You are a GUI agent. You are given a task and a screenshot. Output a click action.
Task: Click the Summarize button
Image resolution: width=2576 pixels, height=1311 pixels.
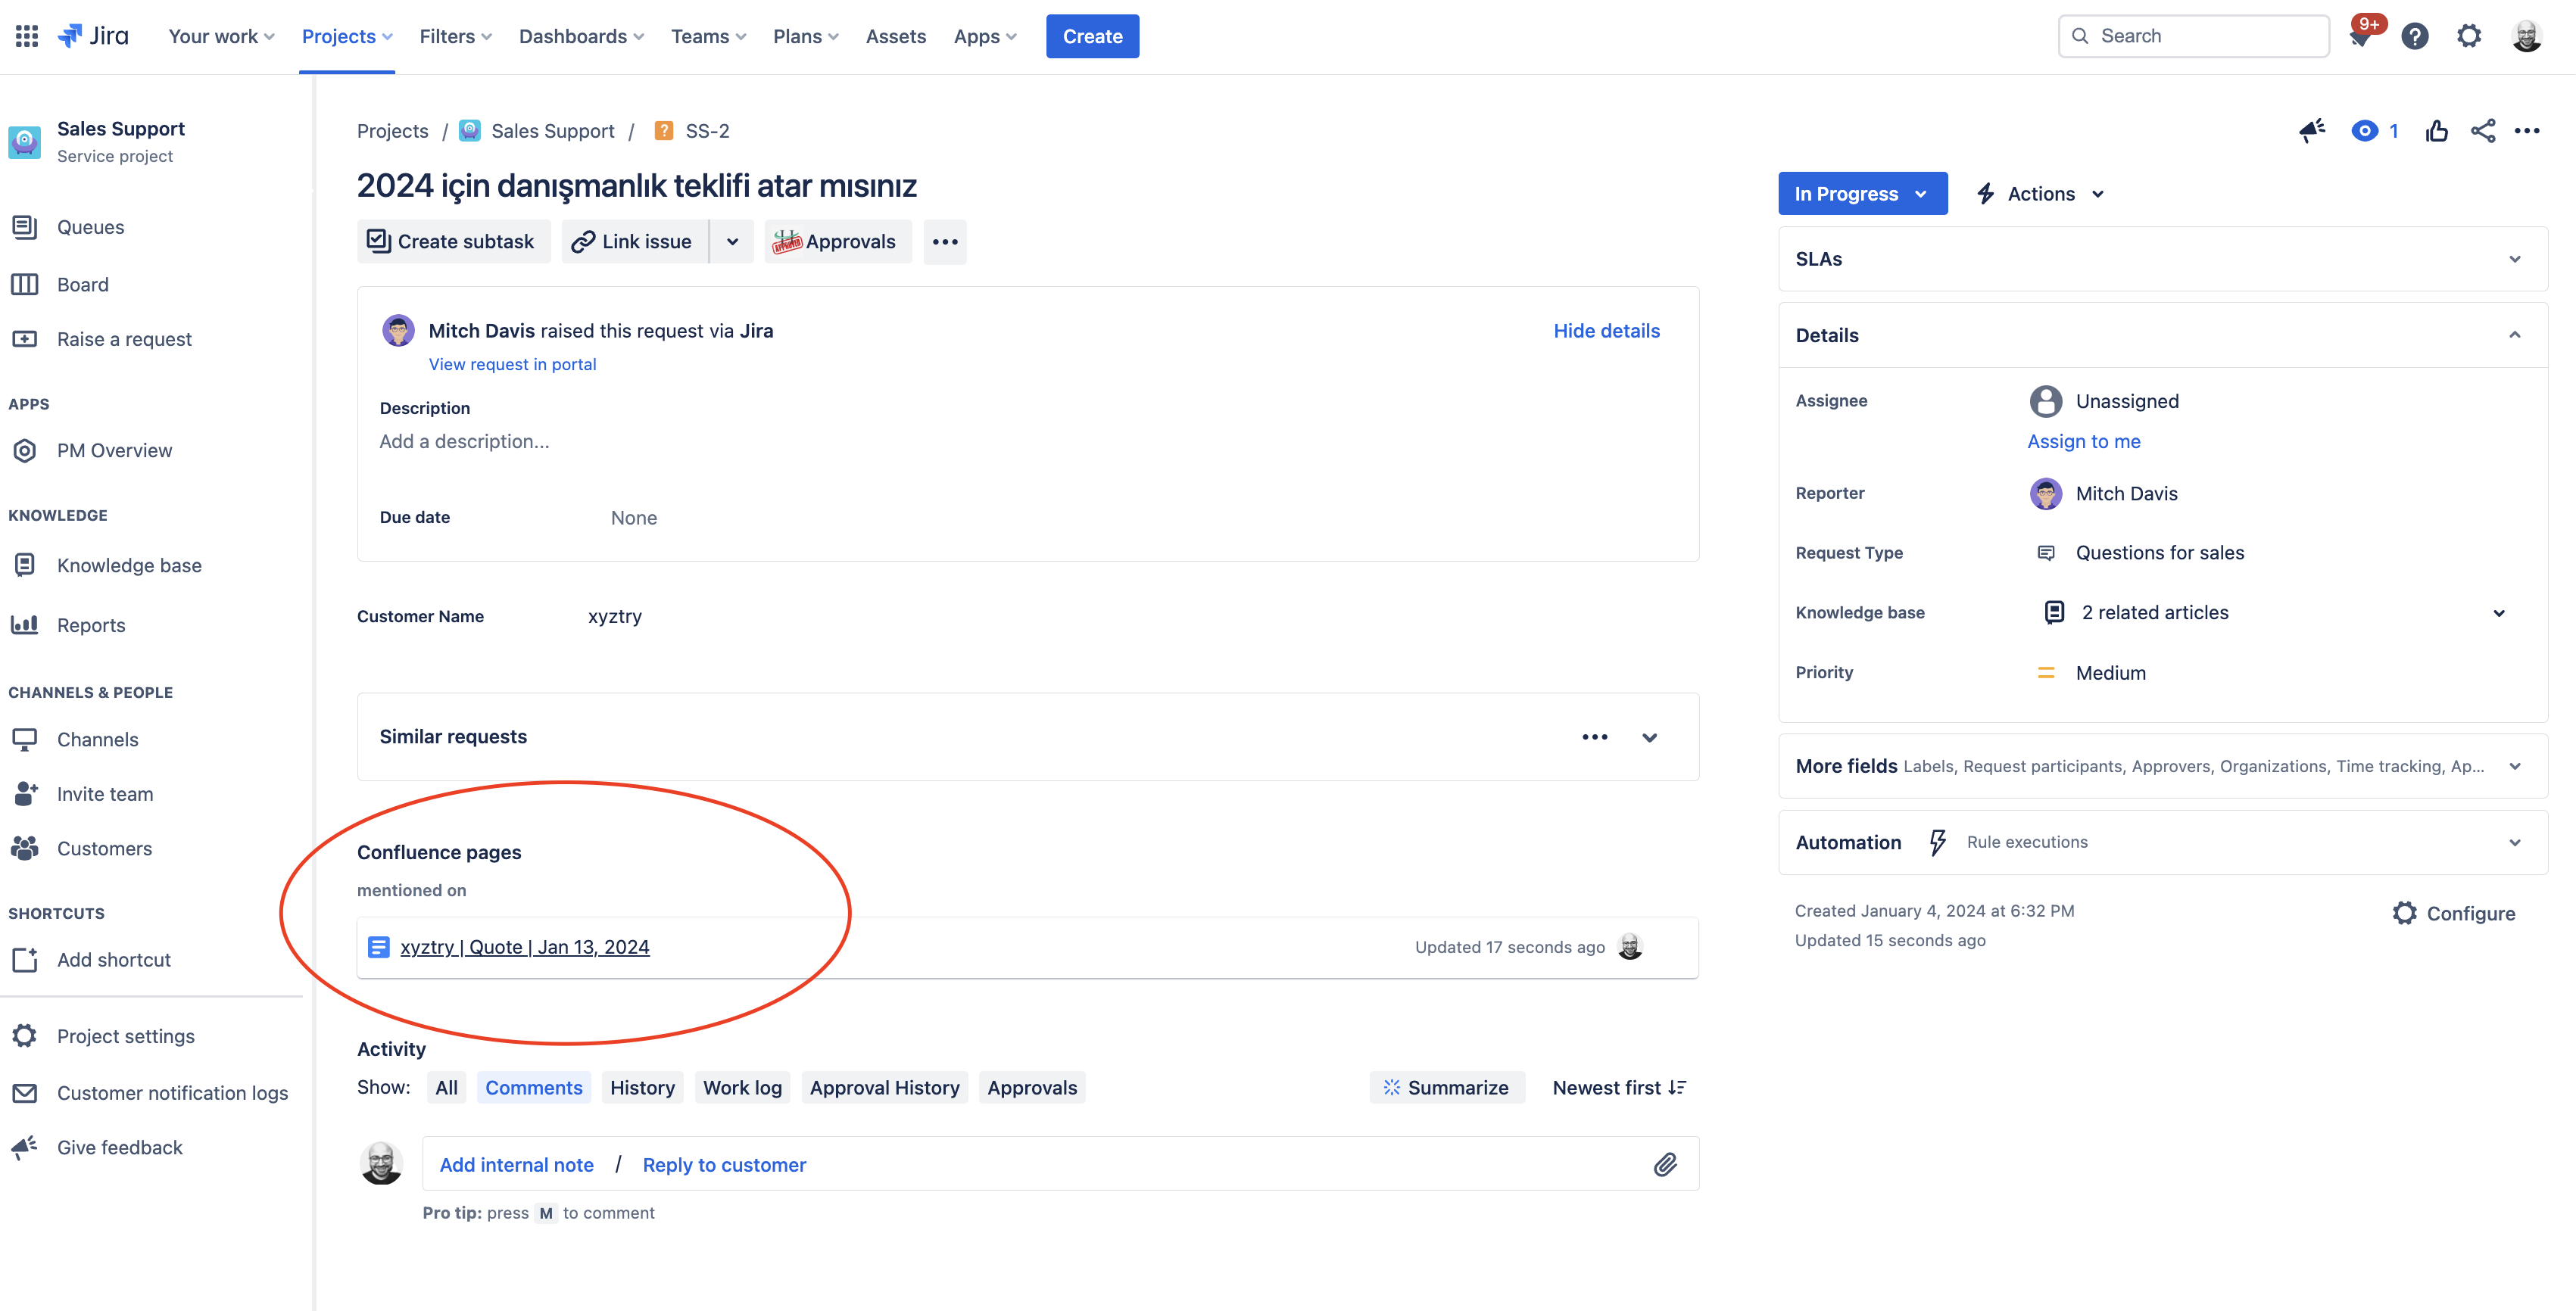[x=1447, y=1087]
